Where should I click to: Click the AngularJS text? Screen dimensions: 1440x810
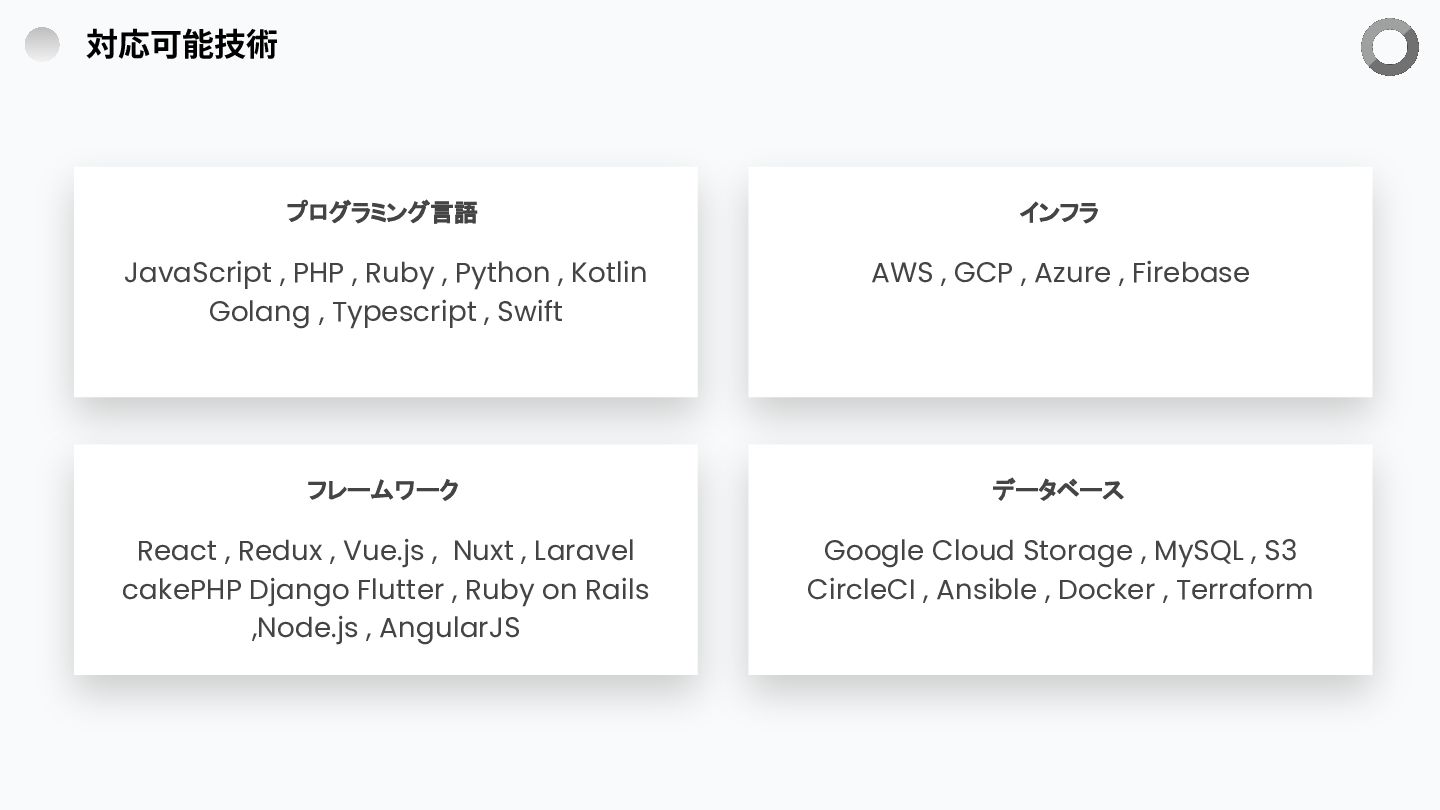click(449, 628)
